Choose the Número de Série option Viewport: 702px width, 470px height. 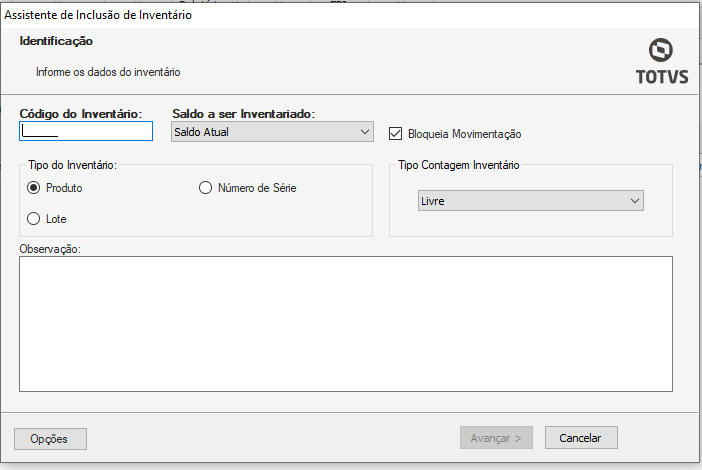[x=206, y=188]
